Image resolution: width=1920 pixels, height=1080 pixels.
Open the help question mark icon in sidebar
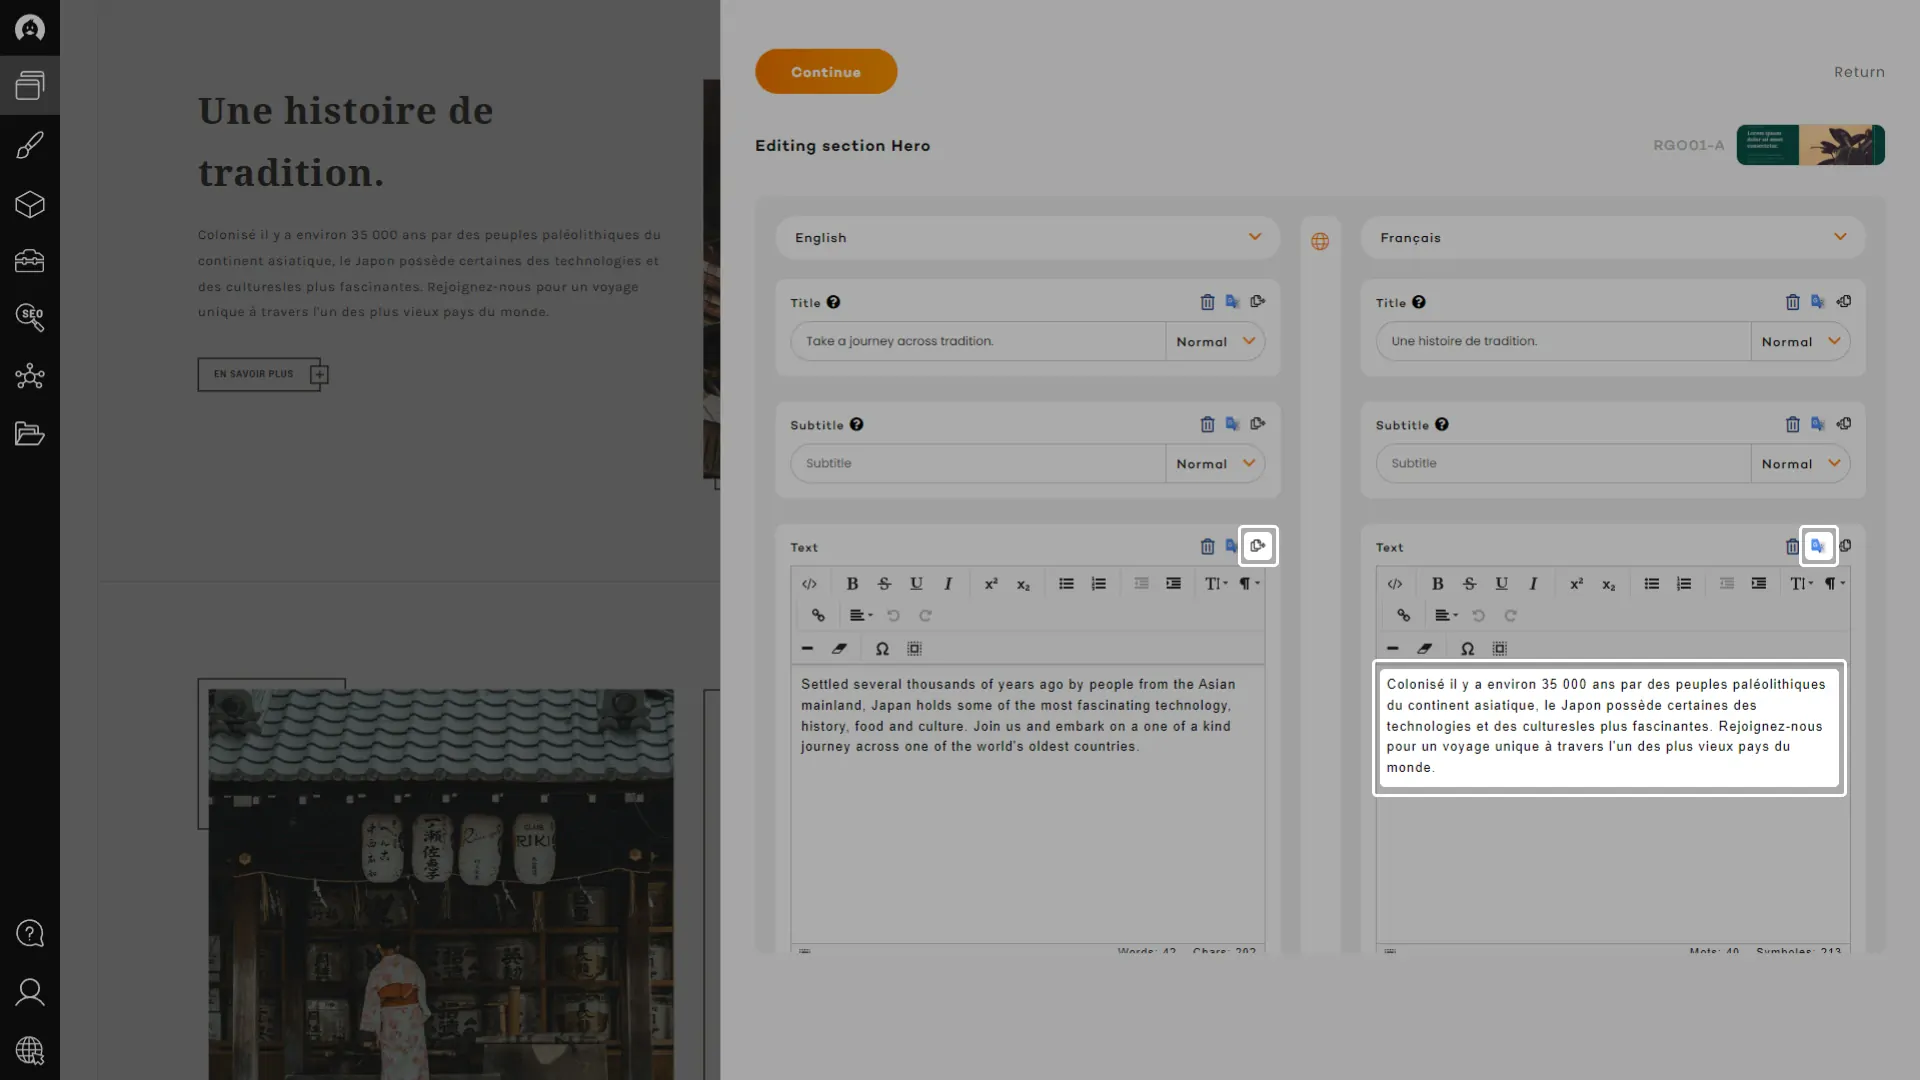click(29, 934)
